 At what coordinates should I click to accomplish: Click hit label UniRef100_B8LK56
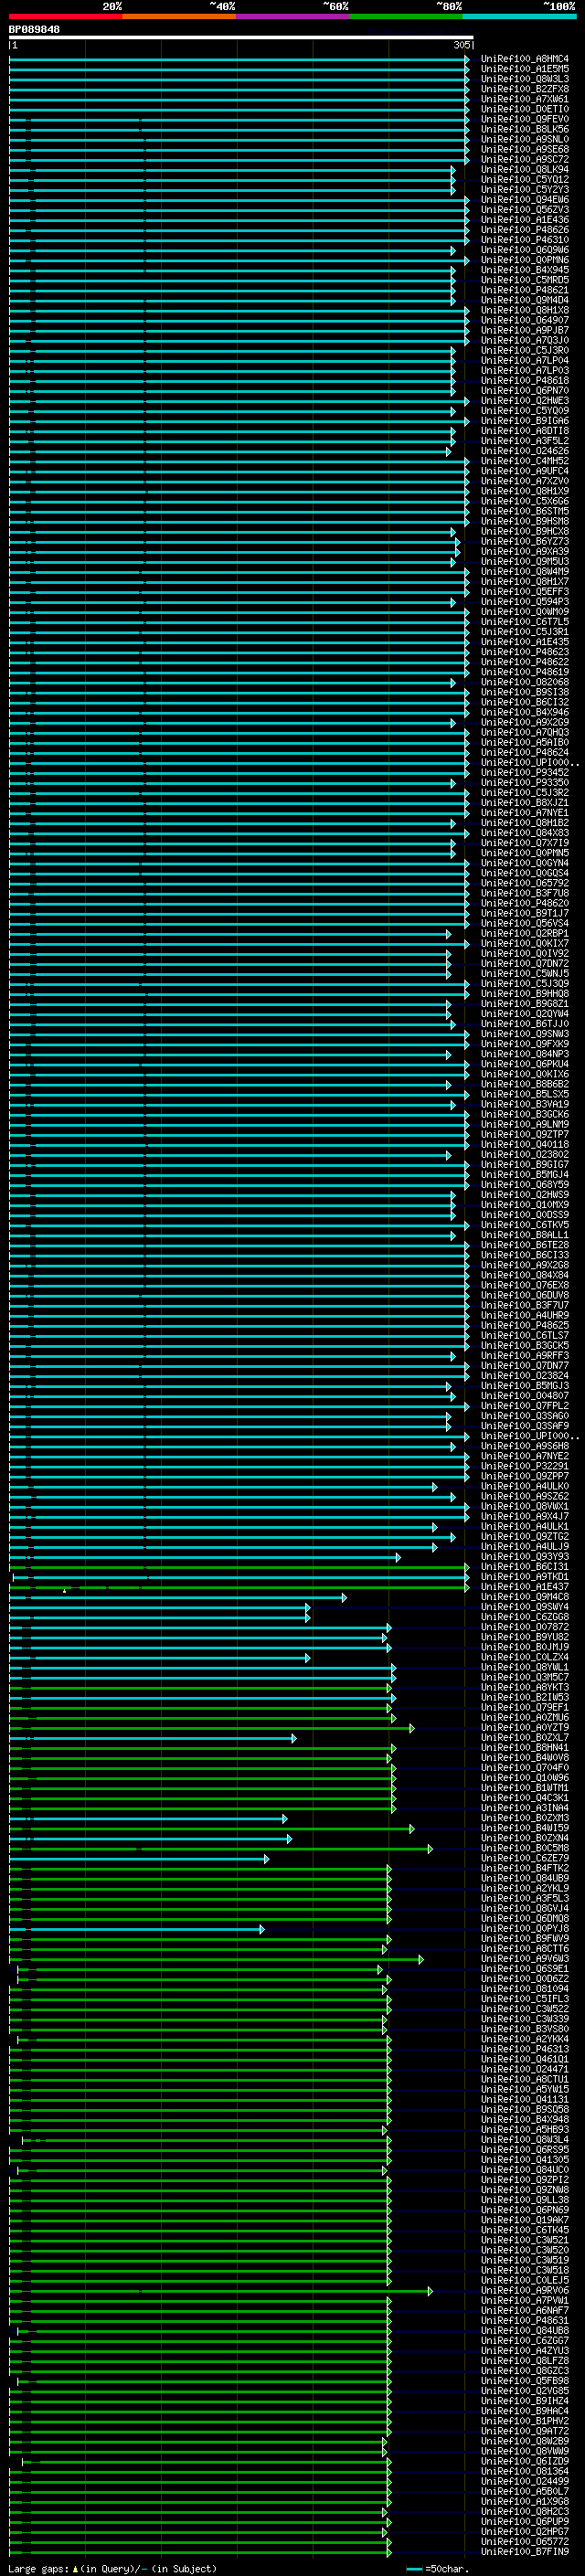coord(524,129)
